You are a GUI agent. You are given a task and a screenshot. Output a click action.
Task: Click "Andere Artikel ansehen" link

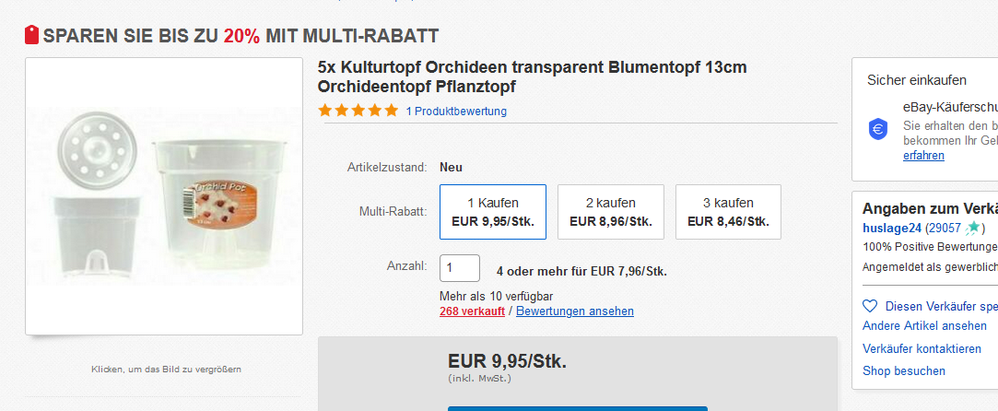pos(924,326)
